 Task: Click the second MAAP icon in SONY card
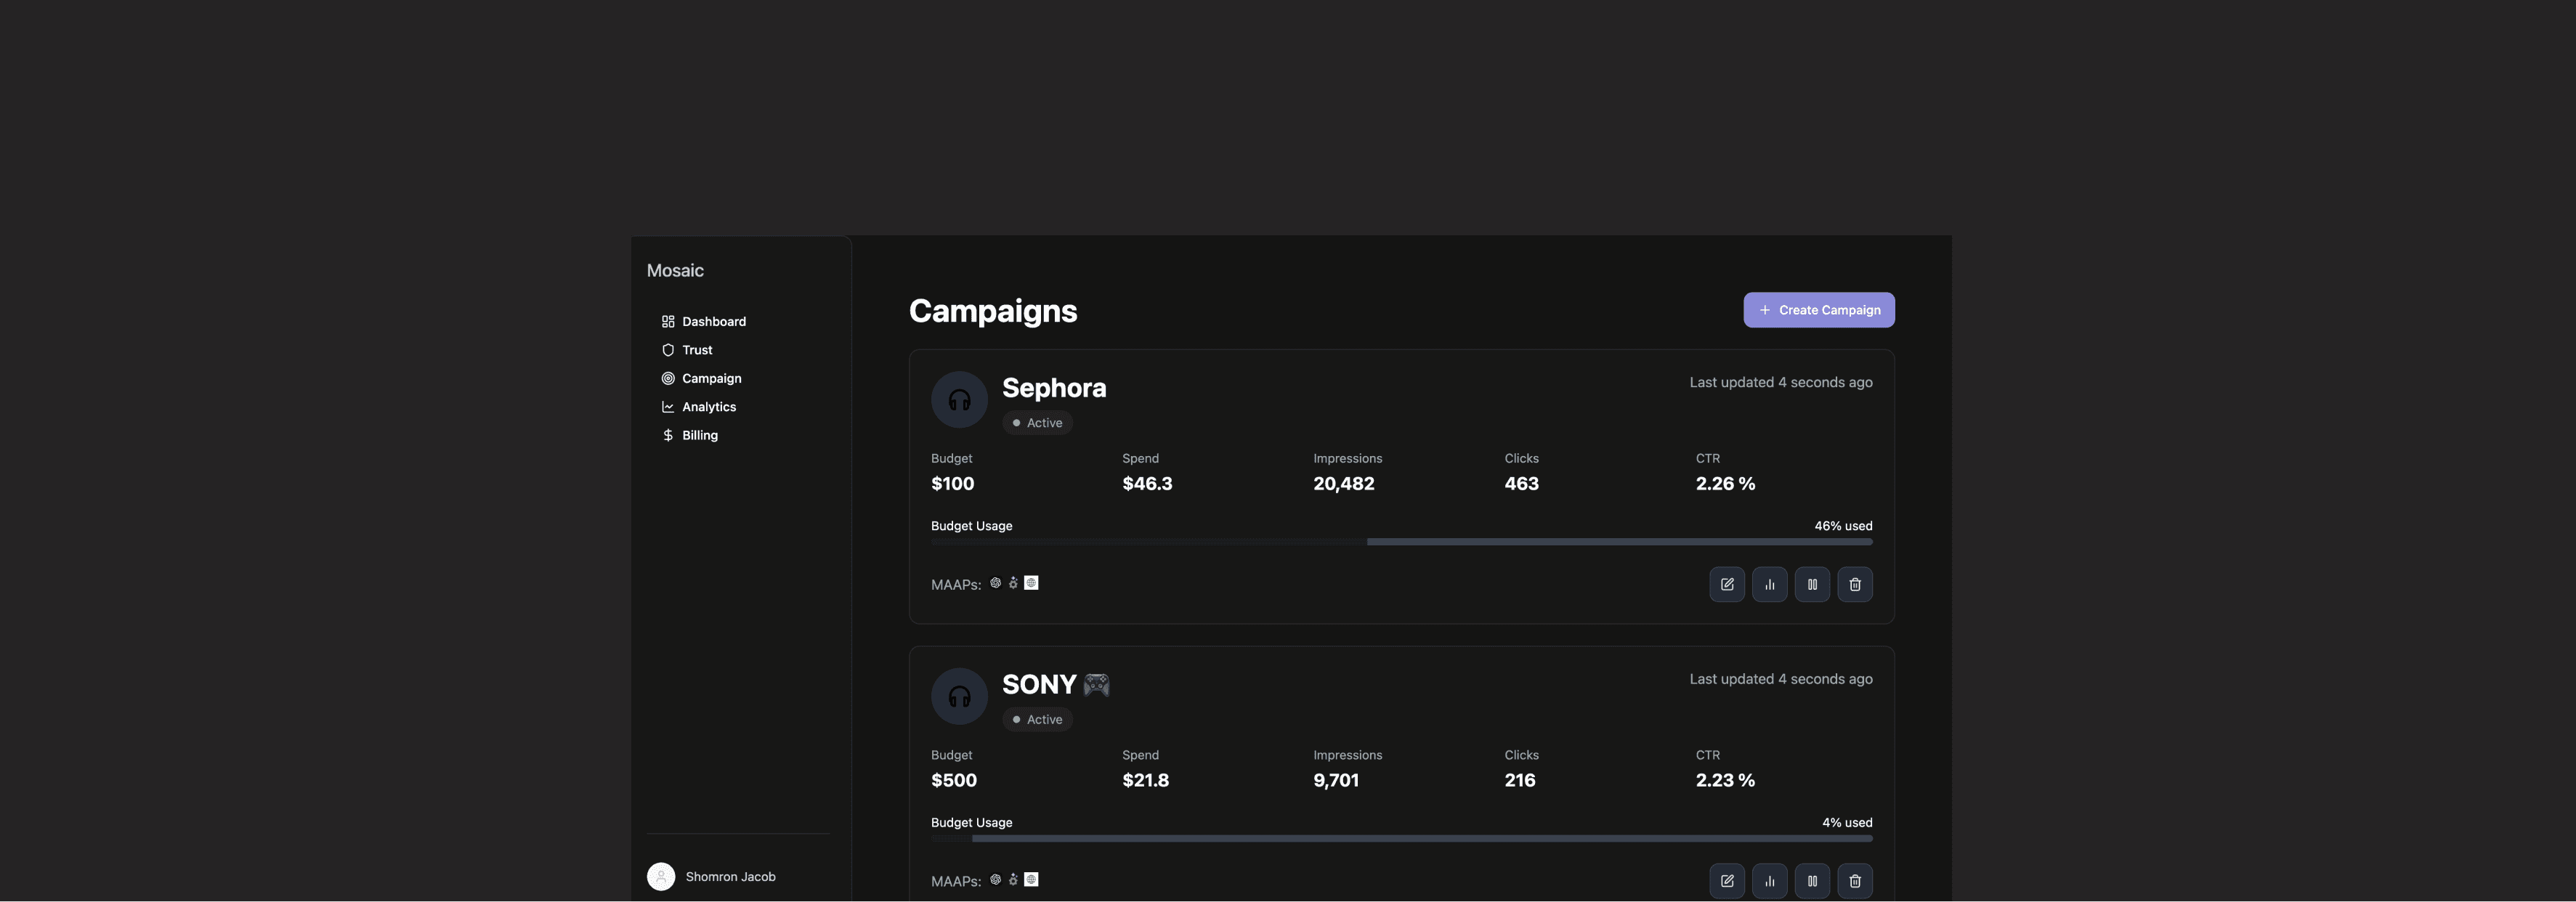pos(1013,880)
